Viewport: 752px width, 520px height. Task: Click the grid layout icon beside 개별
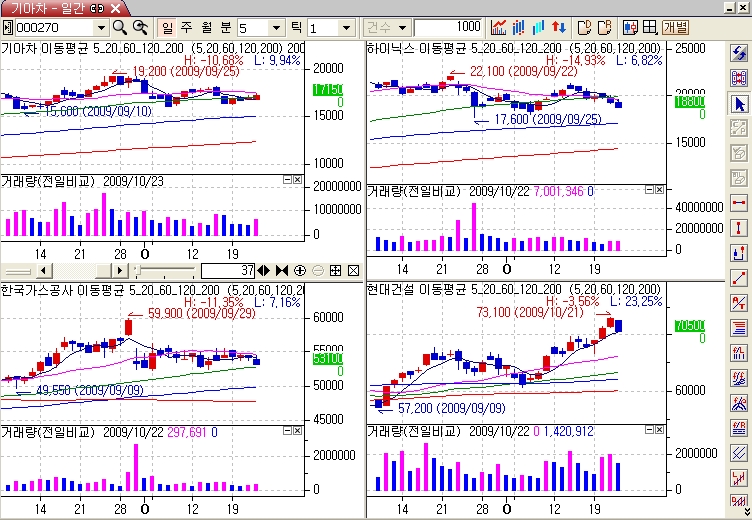pyautogui.click(x=650, y=28)
